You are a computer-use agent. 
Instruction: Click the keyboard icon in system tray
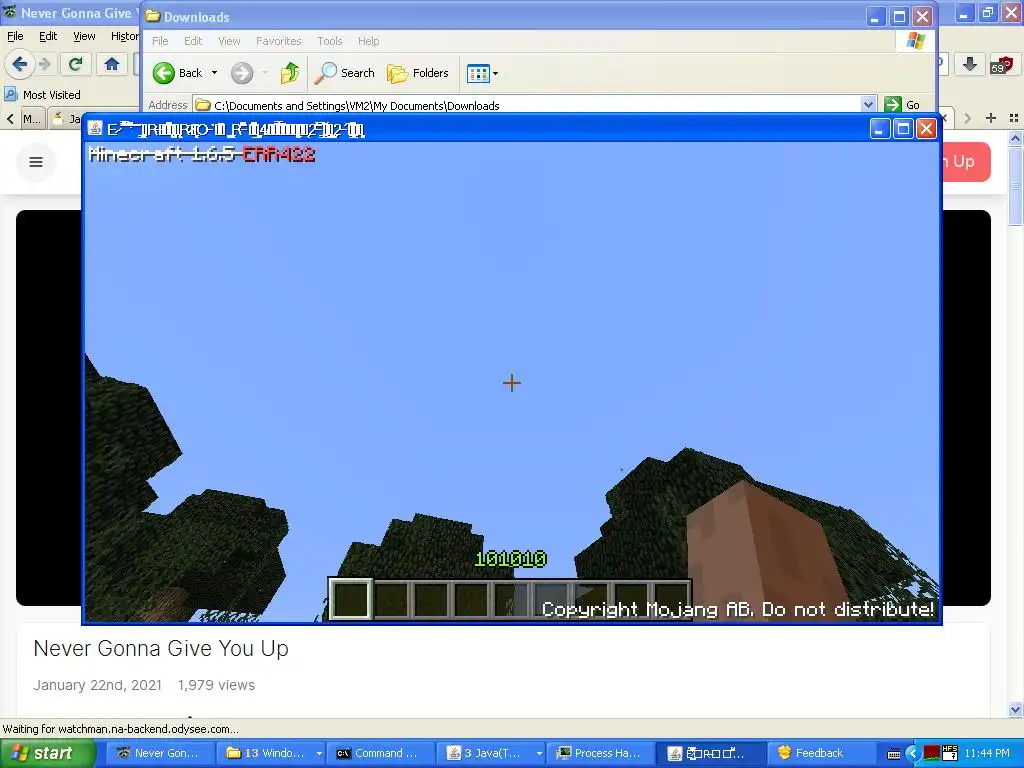click(x=894, y=754)
